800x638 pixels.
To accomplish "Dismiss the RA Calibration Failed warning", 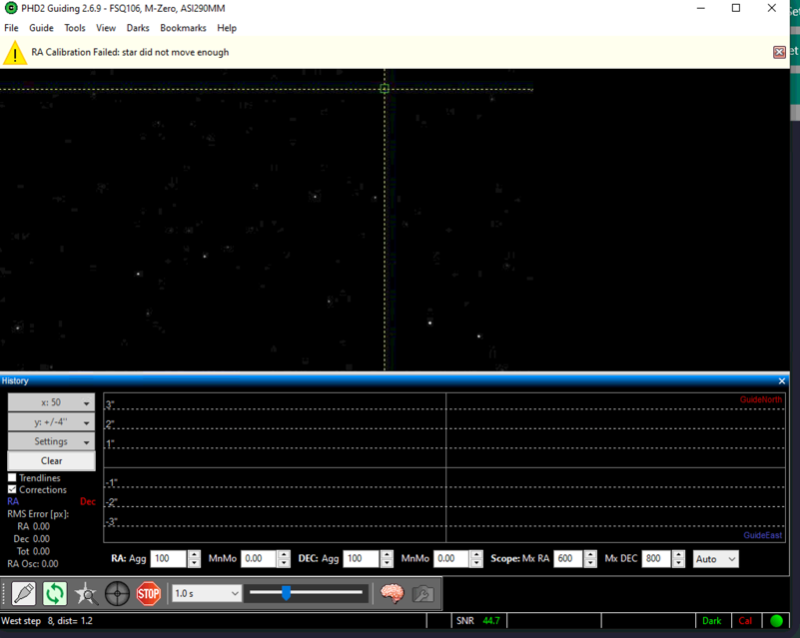I will [x=779, y=52].
